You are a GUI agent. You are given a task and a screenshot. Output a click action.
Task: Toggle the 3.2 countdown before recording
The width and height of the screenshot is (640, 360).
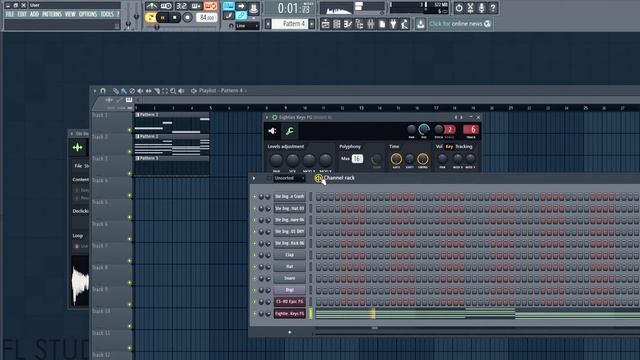pos(181,6)
